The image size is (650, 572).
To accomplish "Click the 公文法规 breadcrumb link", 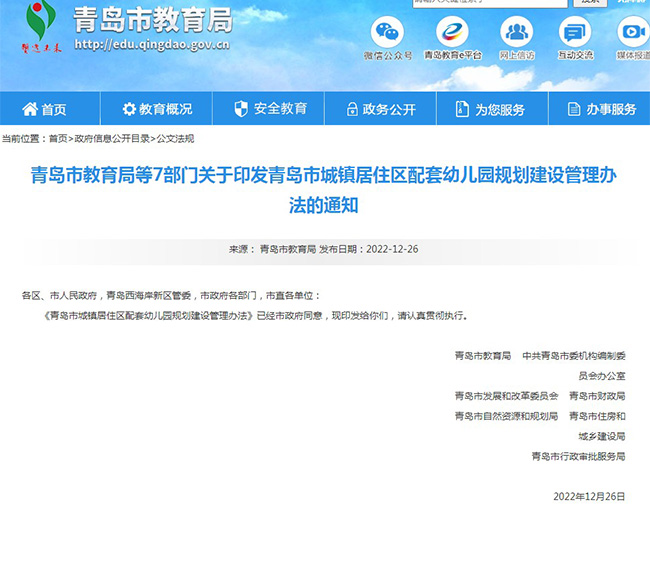I will coord(175,139).
